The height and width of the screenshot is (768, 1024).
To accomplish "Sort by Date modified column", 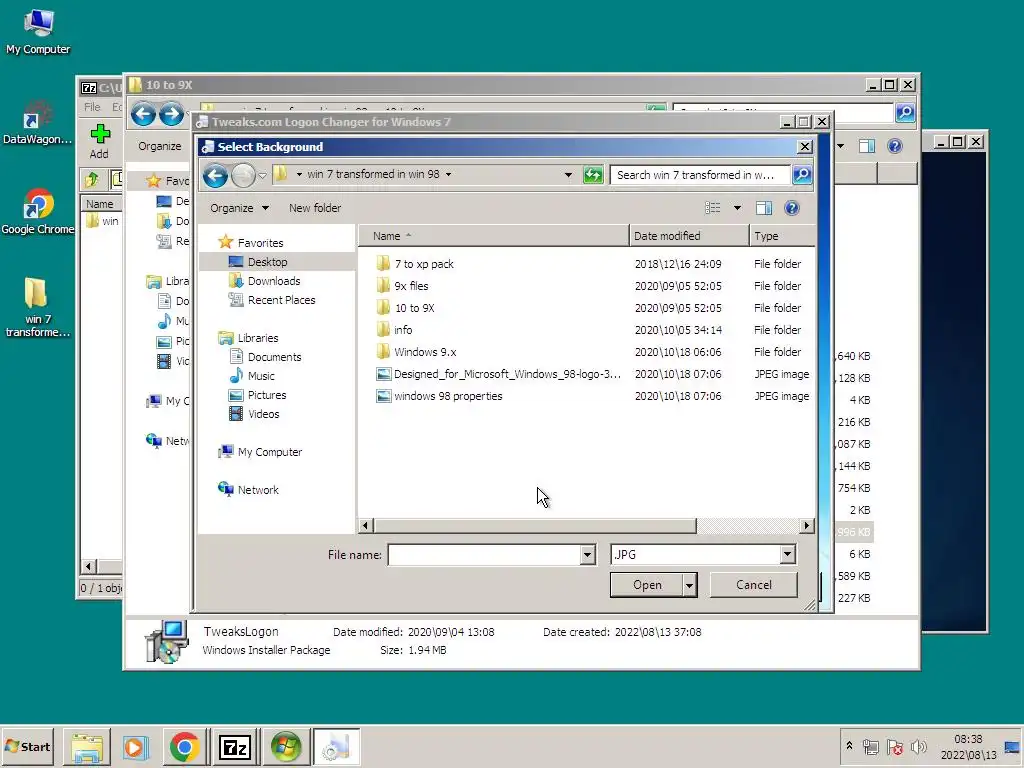I will (689, 236).
